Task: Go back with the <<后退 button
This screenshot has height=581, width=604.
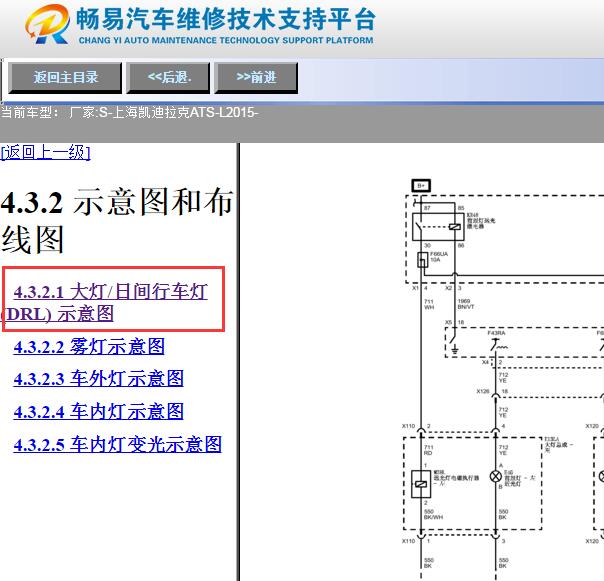Action: 168,78
